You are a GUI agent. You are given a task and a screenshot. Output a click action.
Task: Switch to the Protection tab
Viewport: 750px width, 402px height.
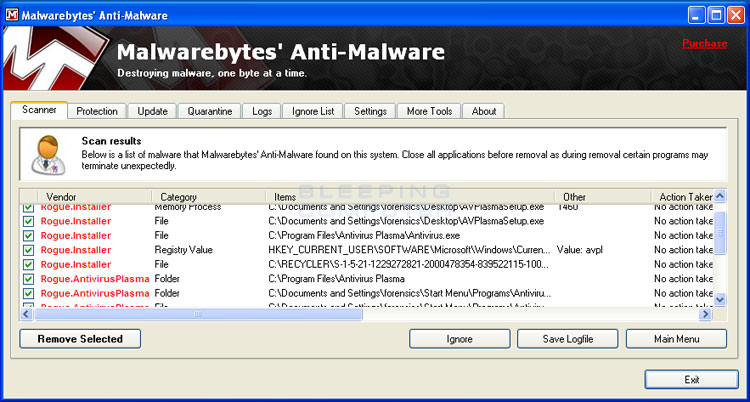click(x=97, y=111)
